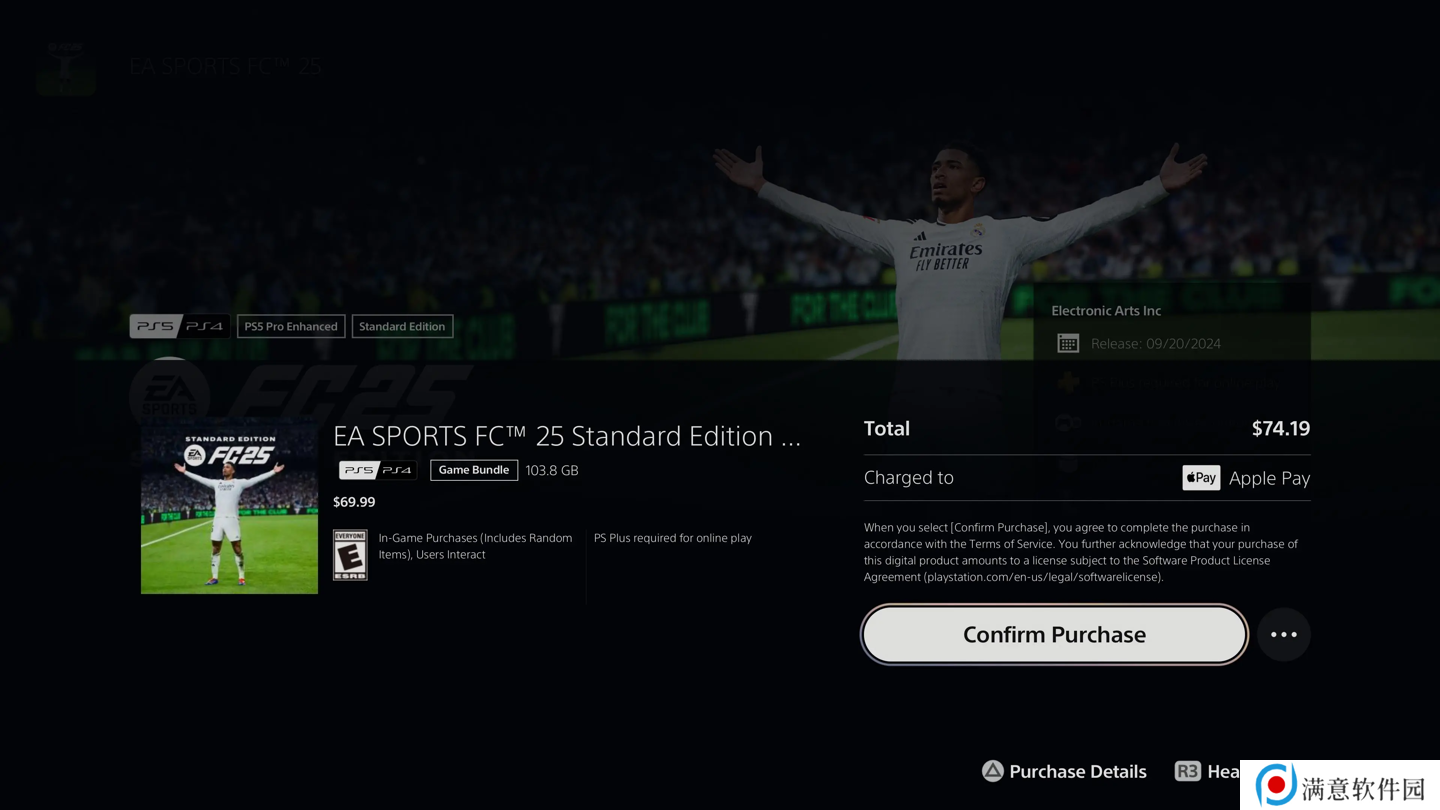Select the PS5 Pro Enhanced tag

[x=291, y=326]
